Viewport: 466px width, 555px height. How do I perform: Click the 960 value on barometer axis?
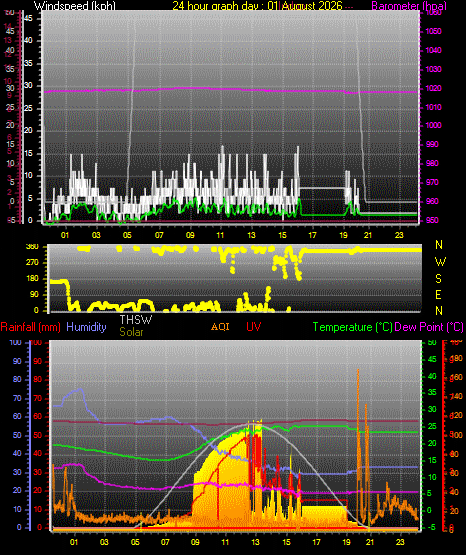pyautogui.click(x=432, y=201)
